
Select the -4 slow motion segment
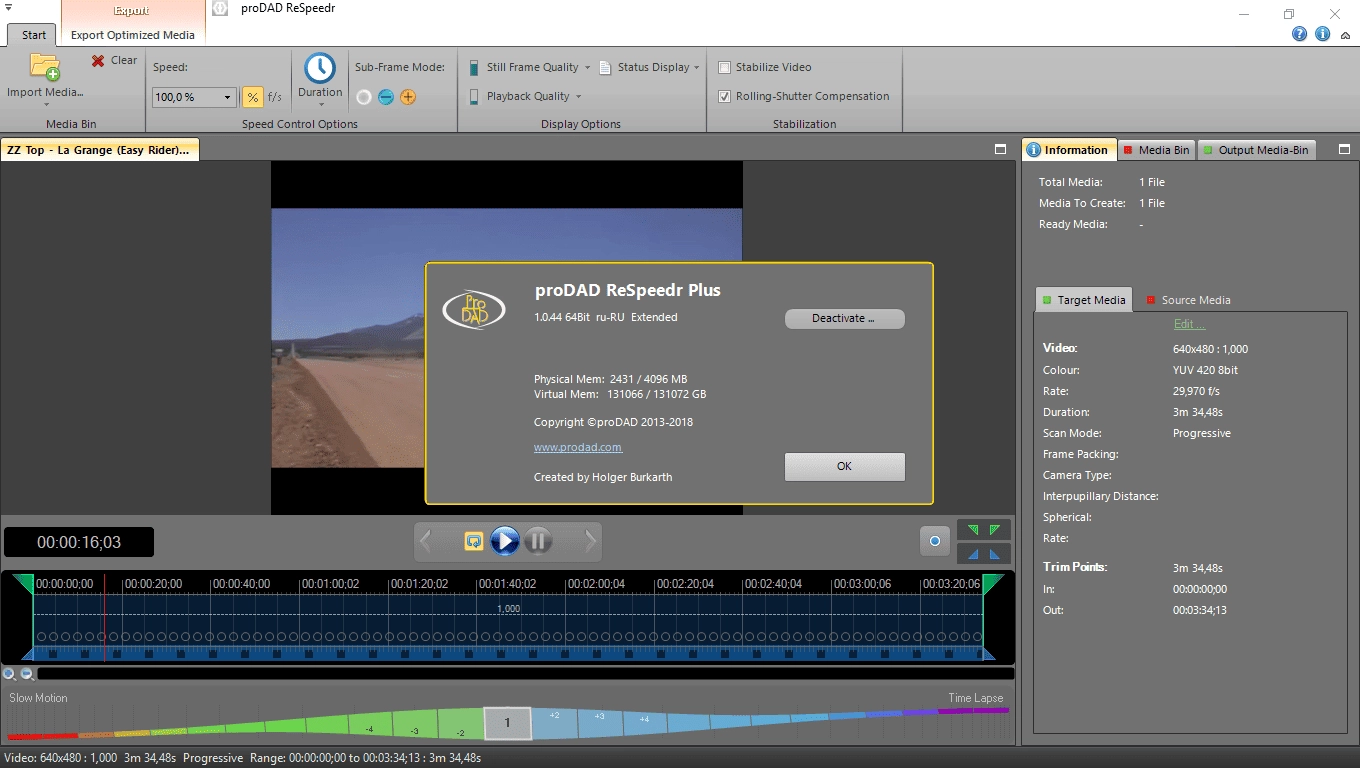pos(370,727)
